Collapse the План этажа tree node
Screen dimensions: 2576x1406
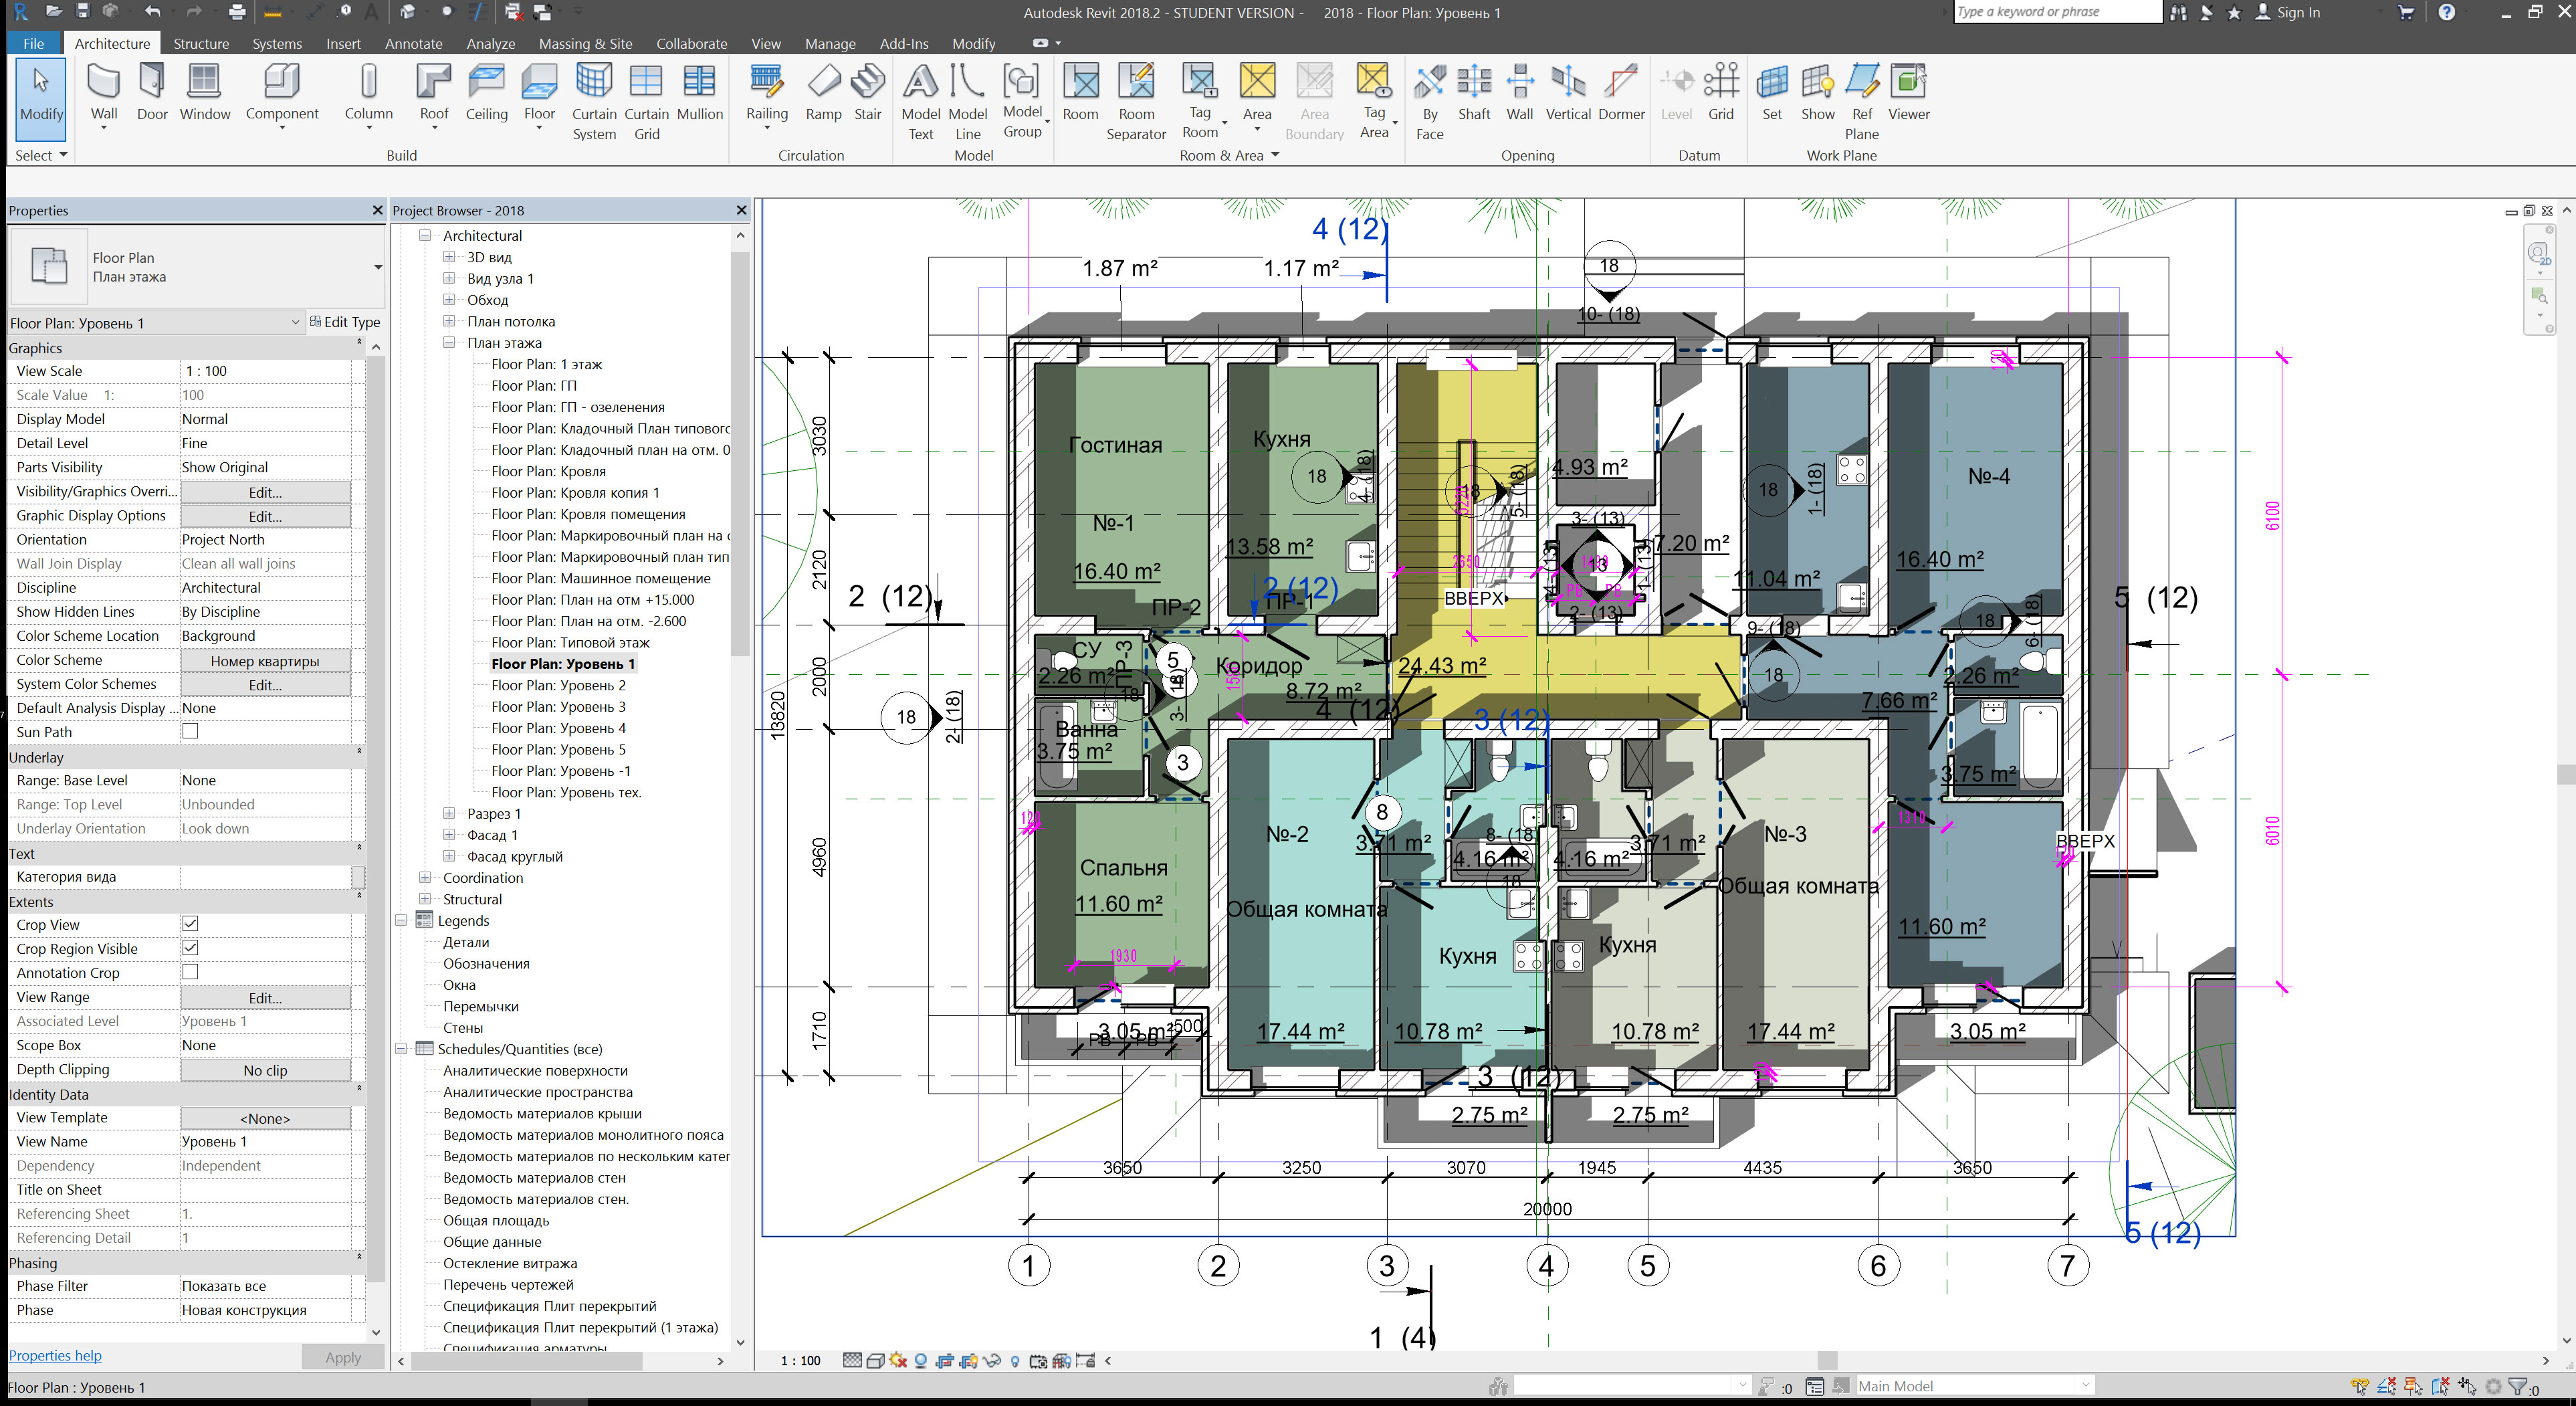pos(450,342)
